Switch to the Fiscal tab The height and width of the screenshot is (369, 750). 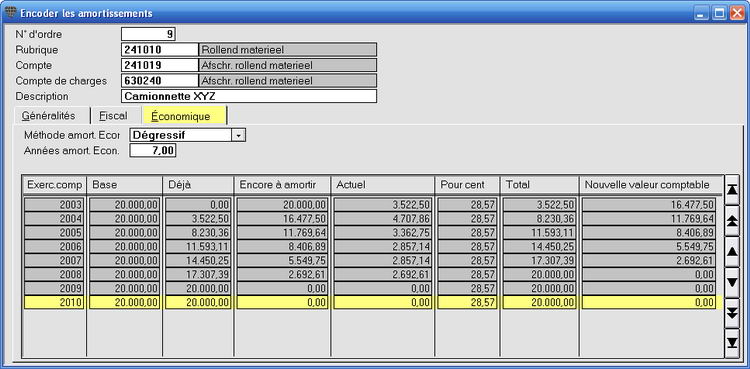click(x=114, y=116)
